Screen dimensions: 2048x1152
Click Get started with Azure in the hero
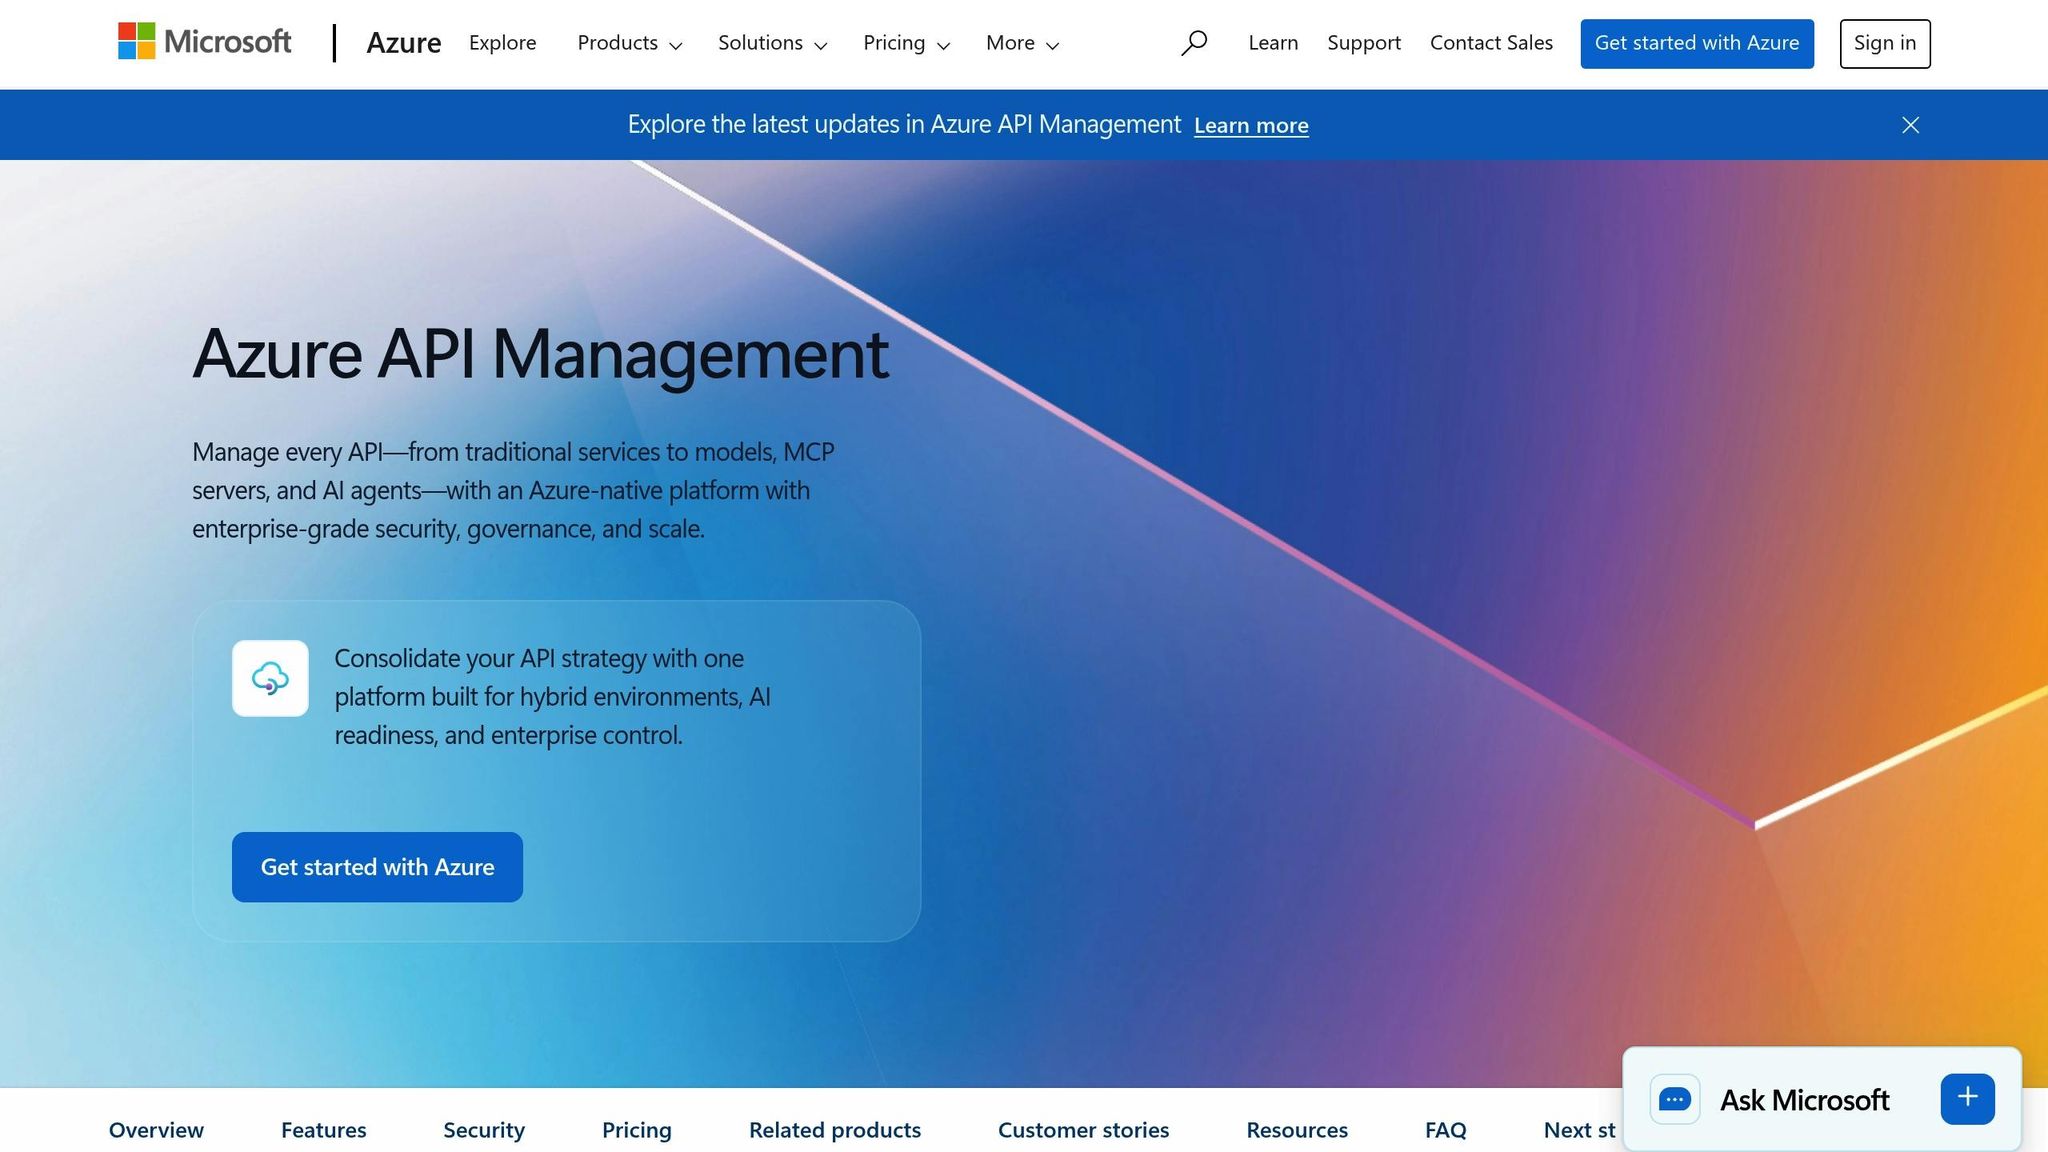click(377, 866)
